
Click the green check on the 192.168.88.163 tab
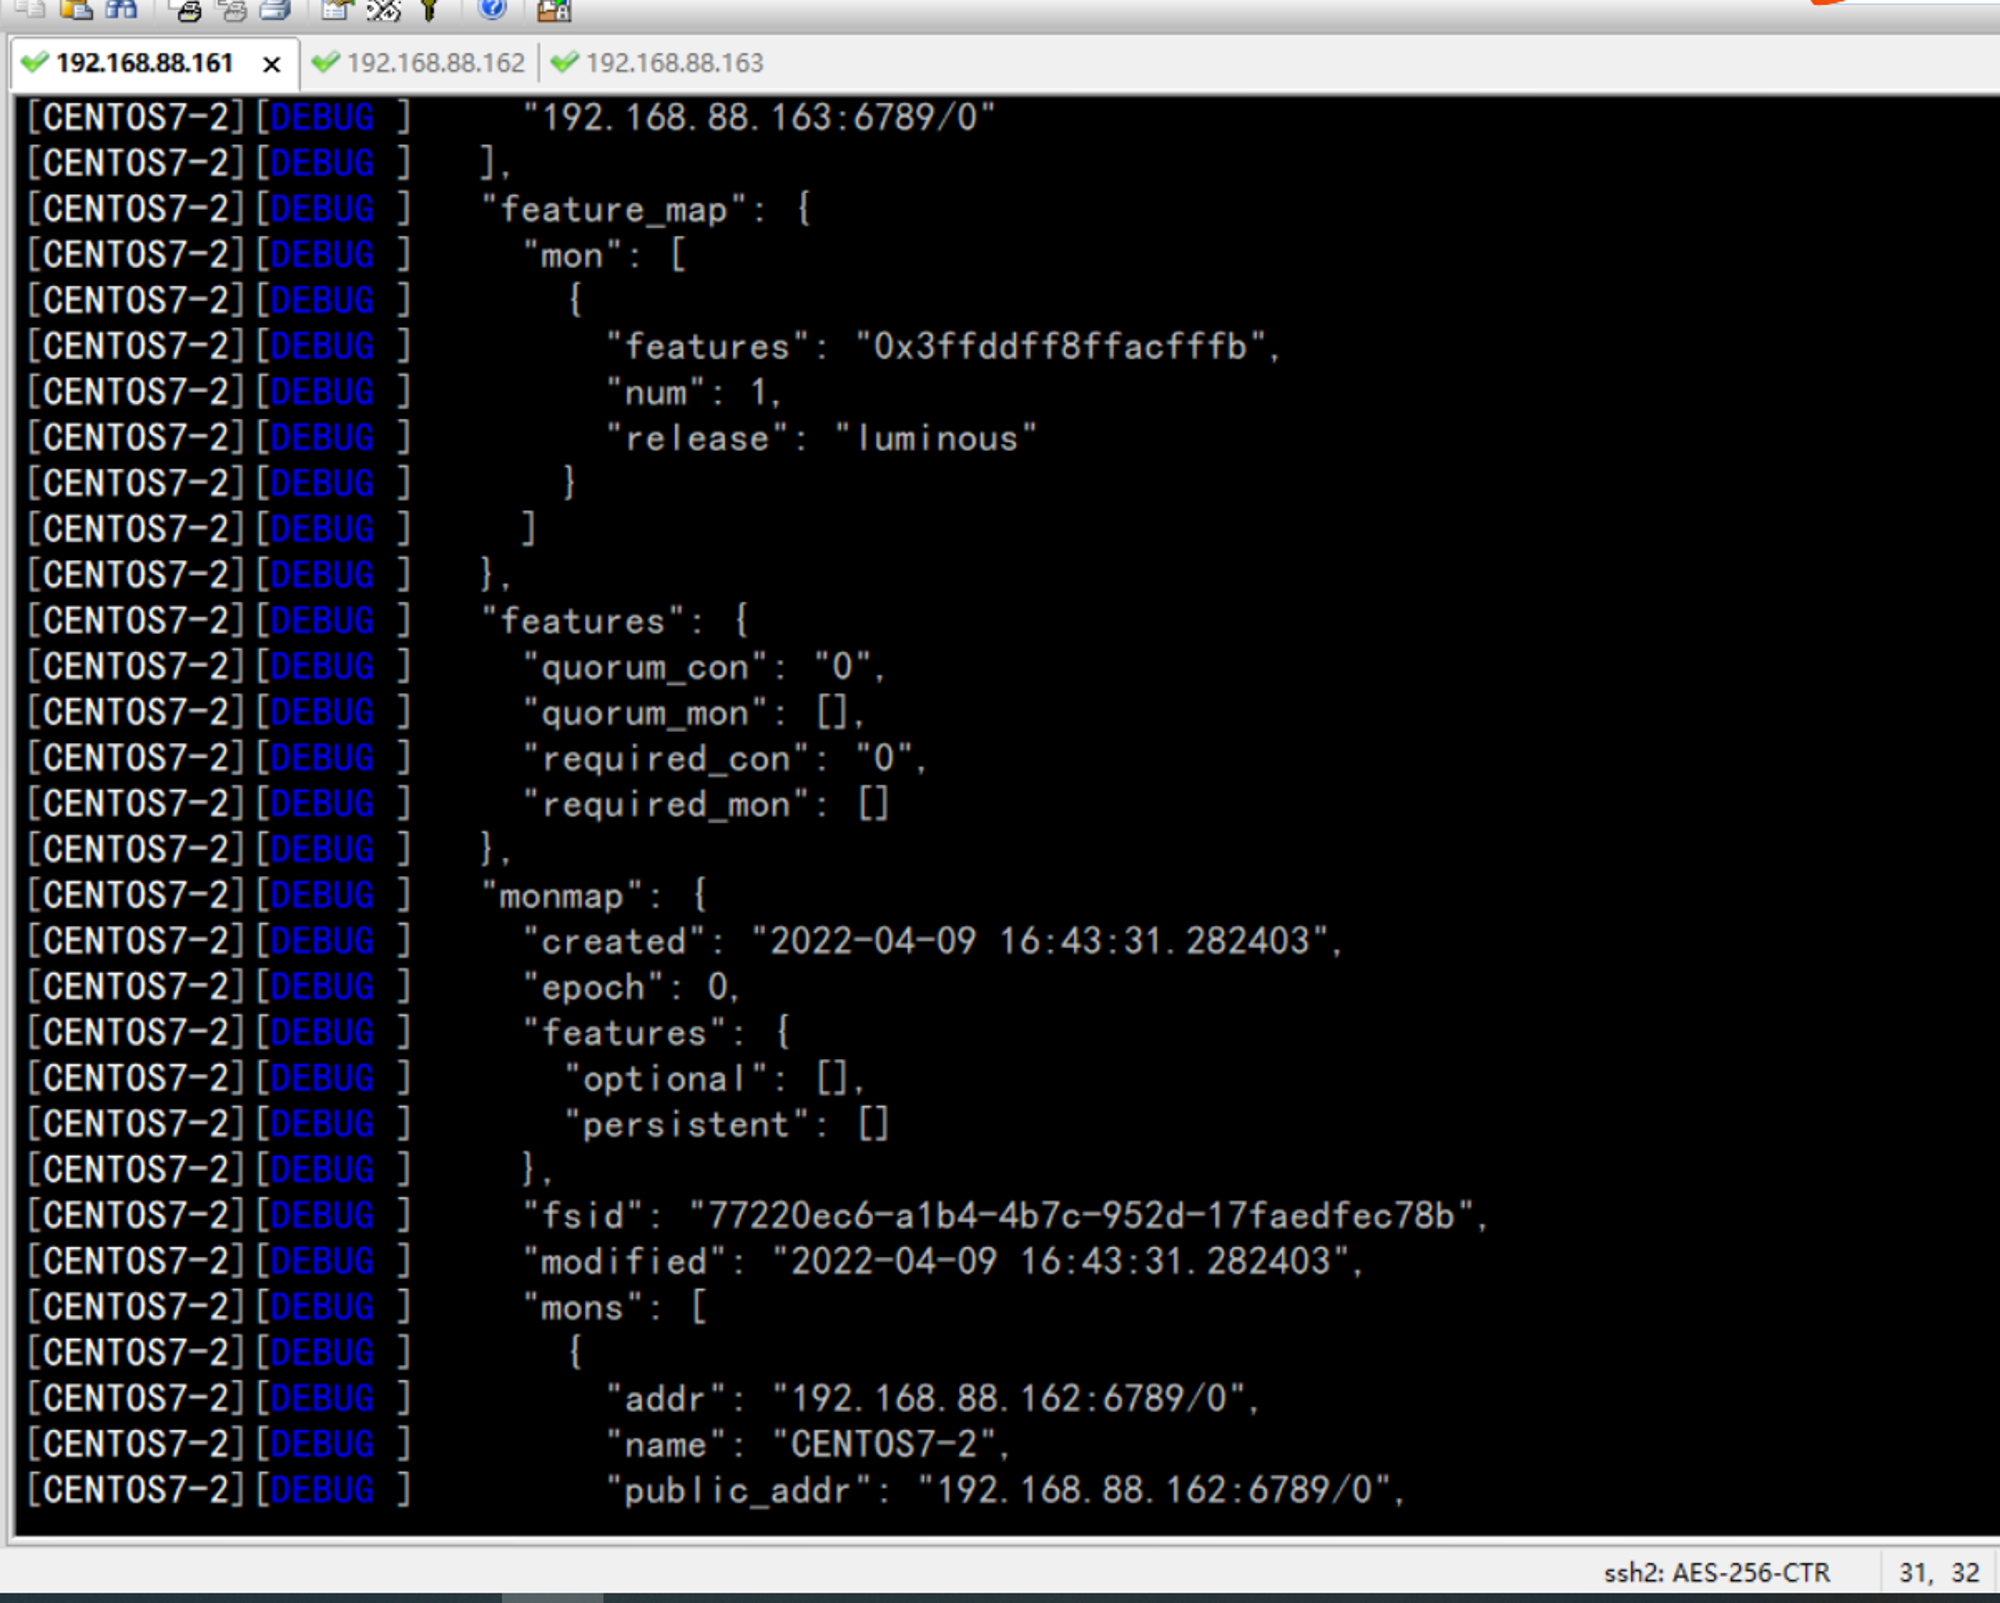click(564, 62)
